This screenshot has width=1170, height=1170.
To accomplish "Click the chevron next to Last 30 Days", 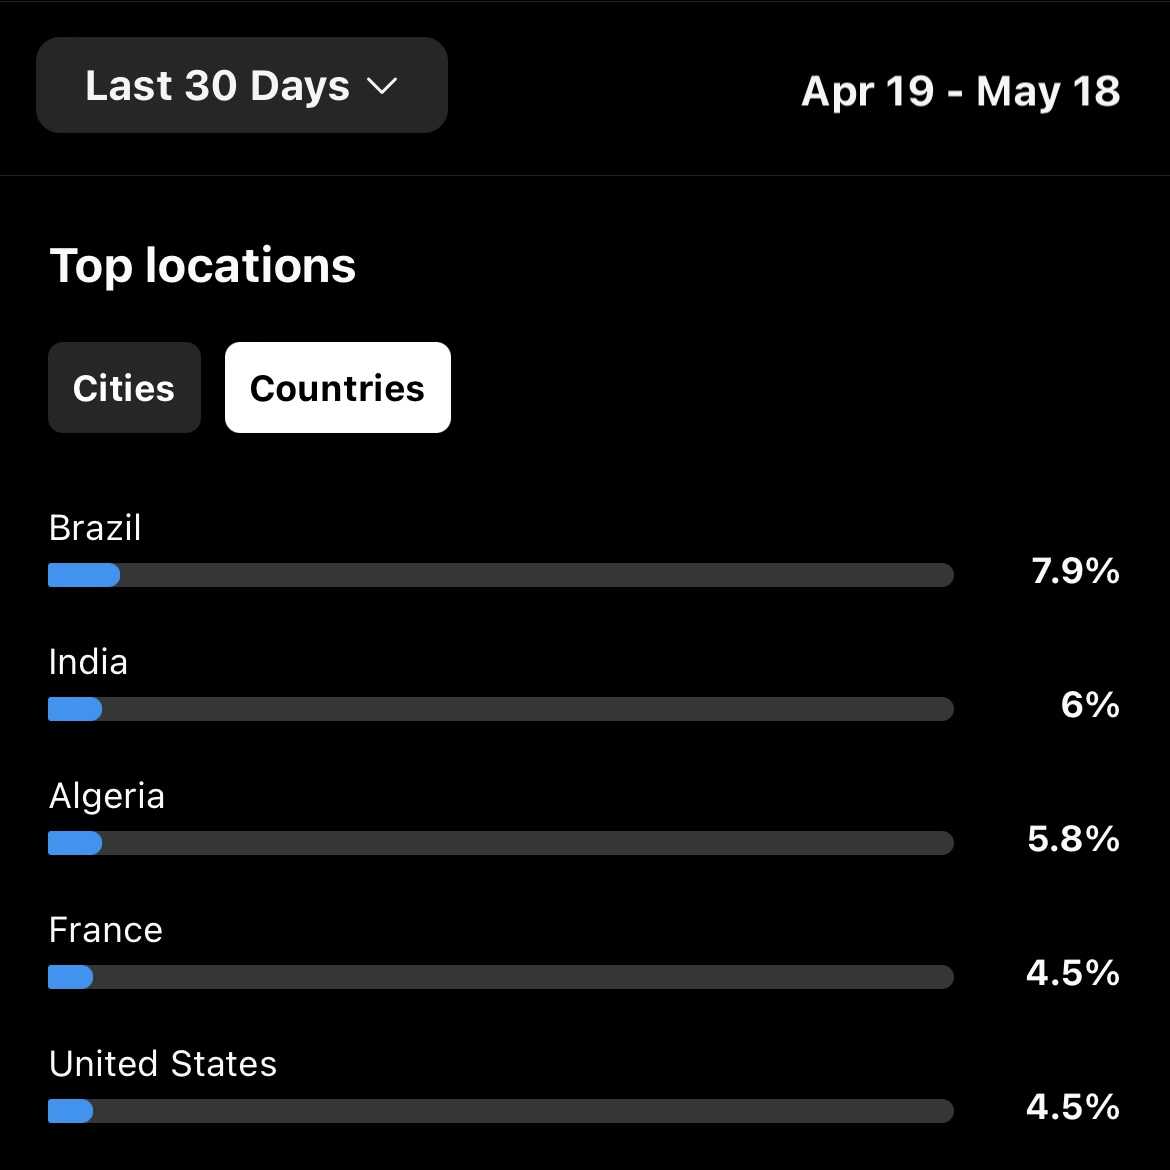I will click(383, 87).
